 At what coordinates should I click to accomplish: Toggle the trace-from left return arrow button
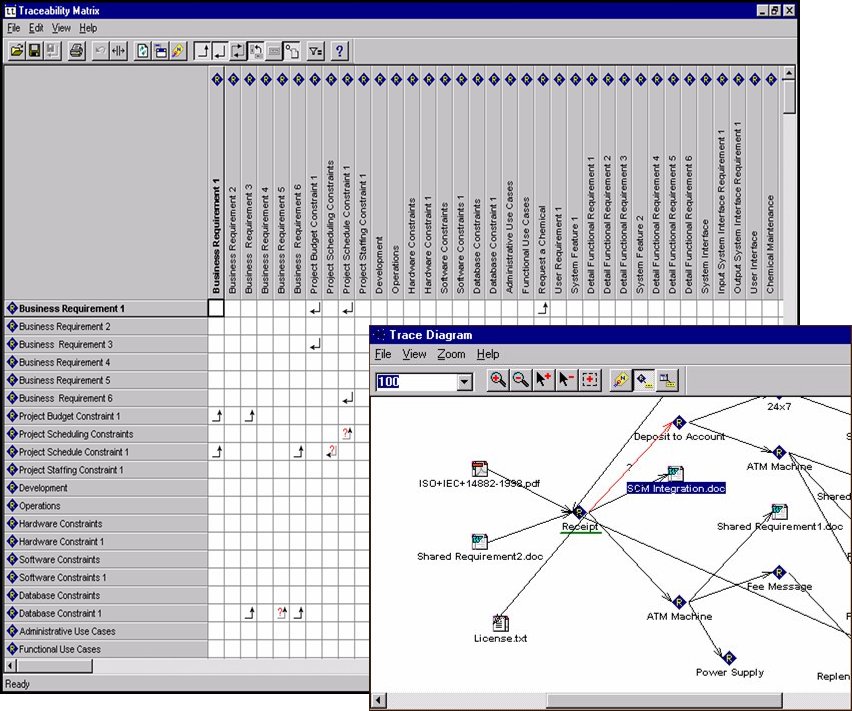click(x=220, y=51)
